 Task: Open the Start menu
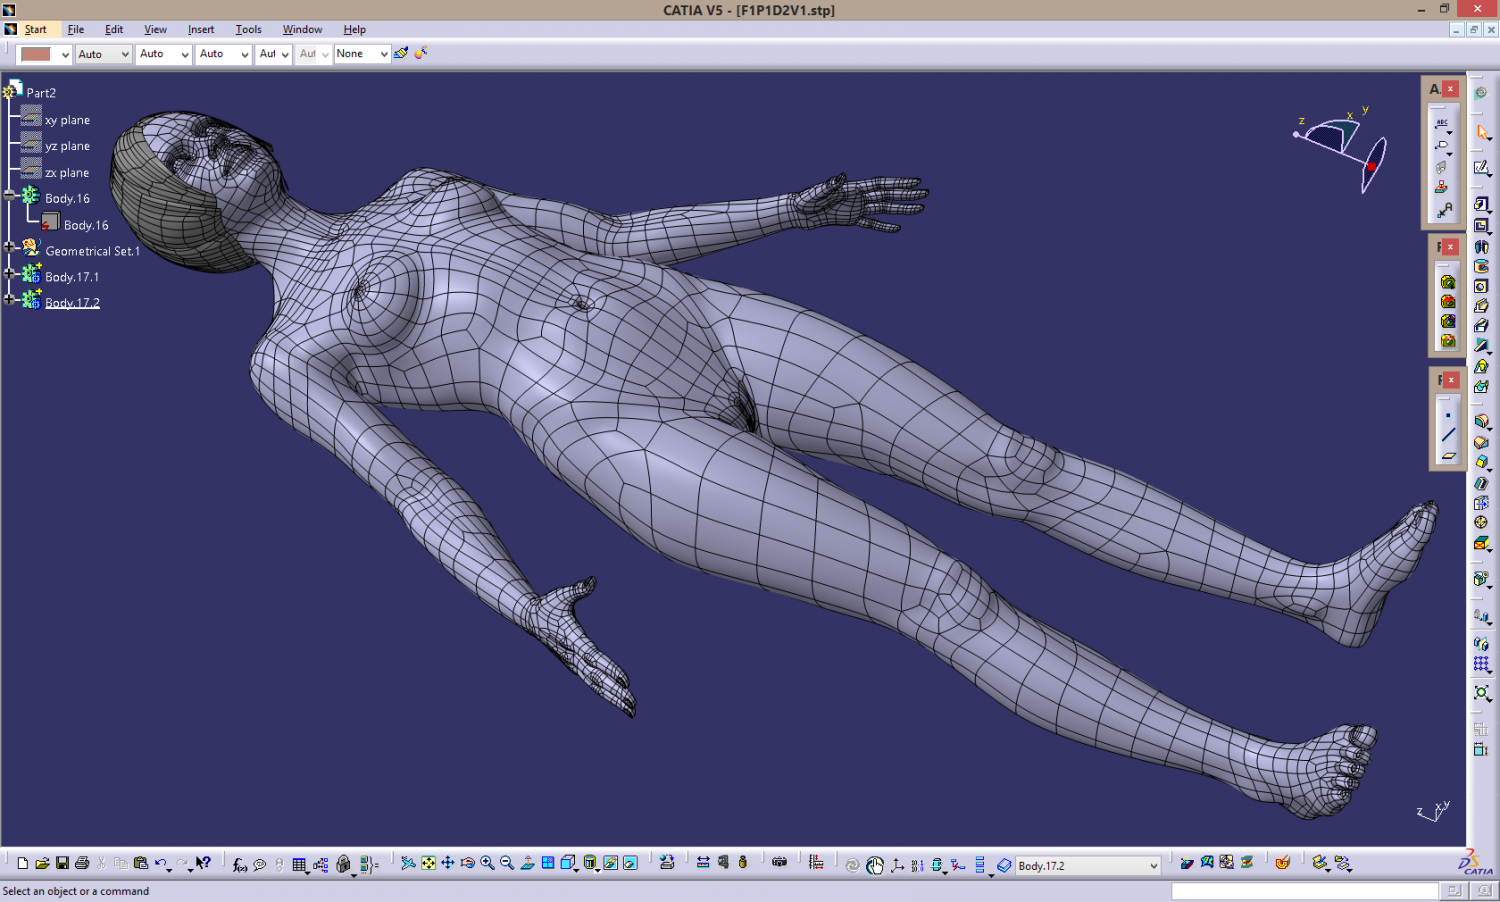click(35, 29)
